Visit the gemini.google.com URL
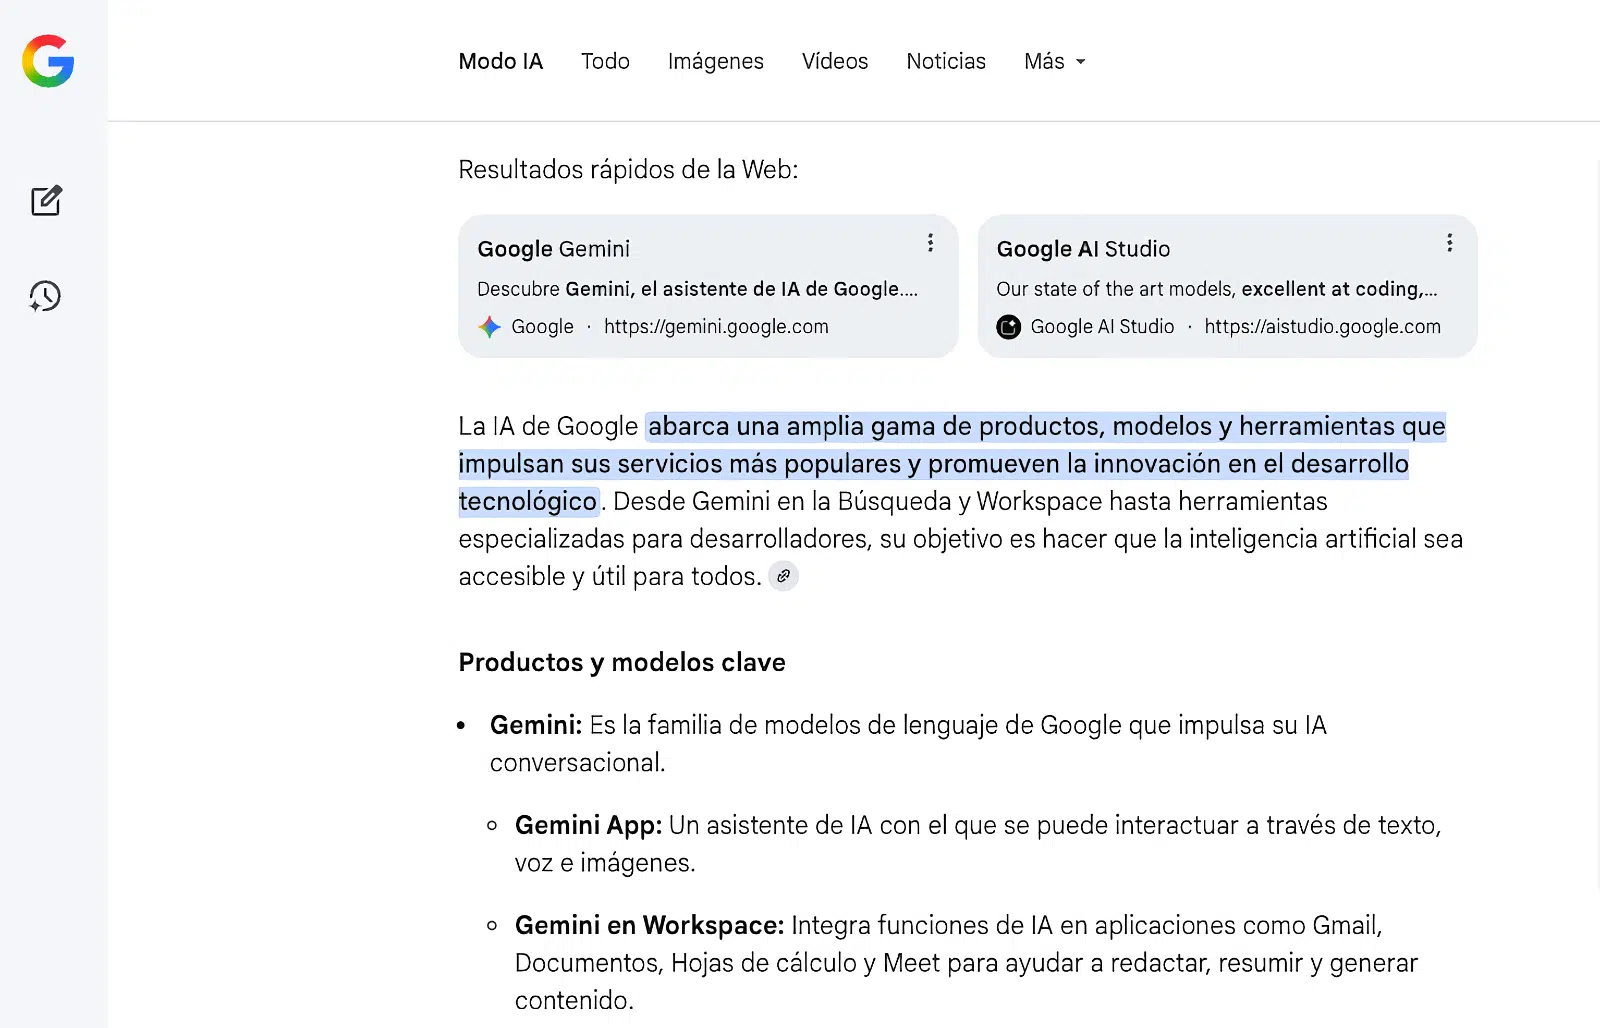The height and width of the screenshot is (1028, 1600). [716, 327]
